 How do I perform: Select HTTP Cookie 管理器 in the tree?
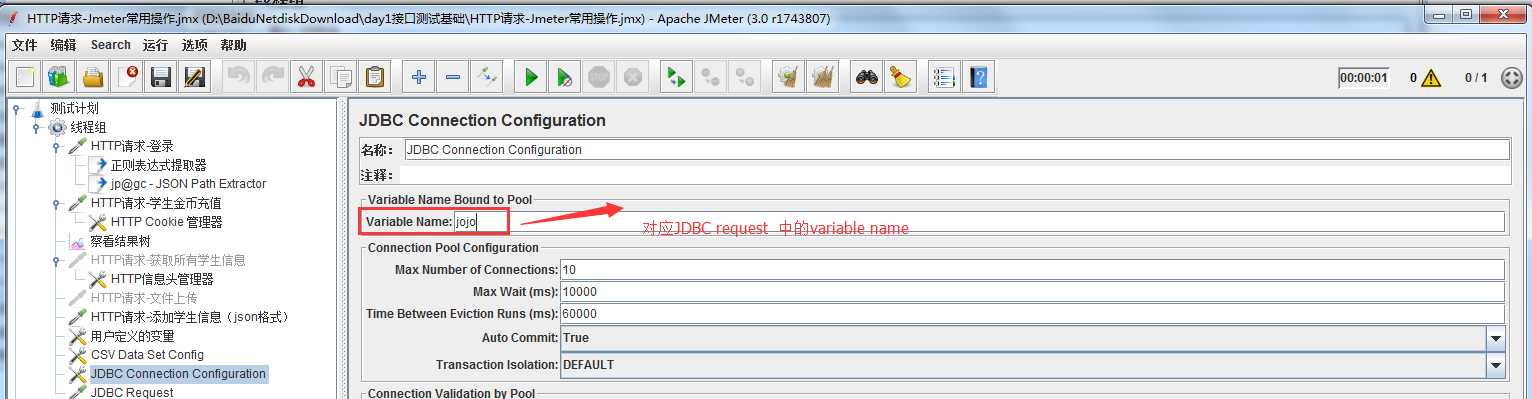(x=166, y=222)
